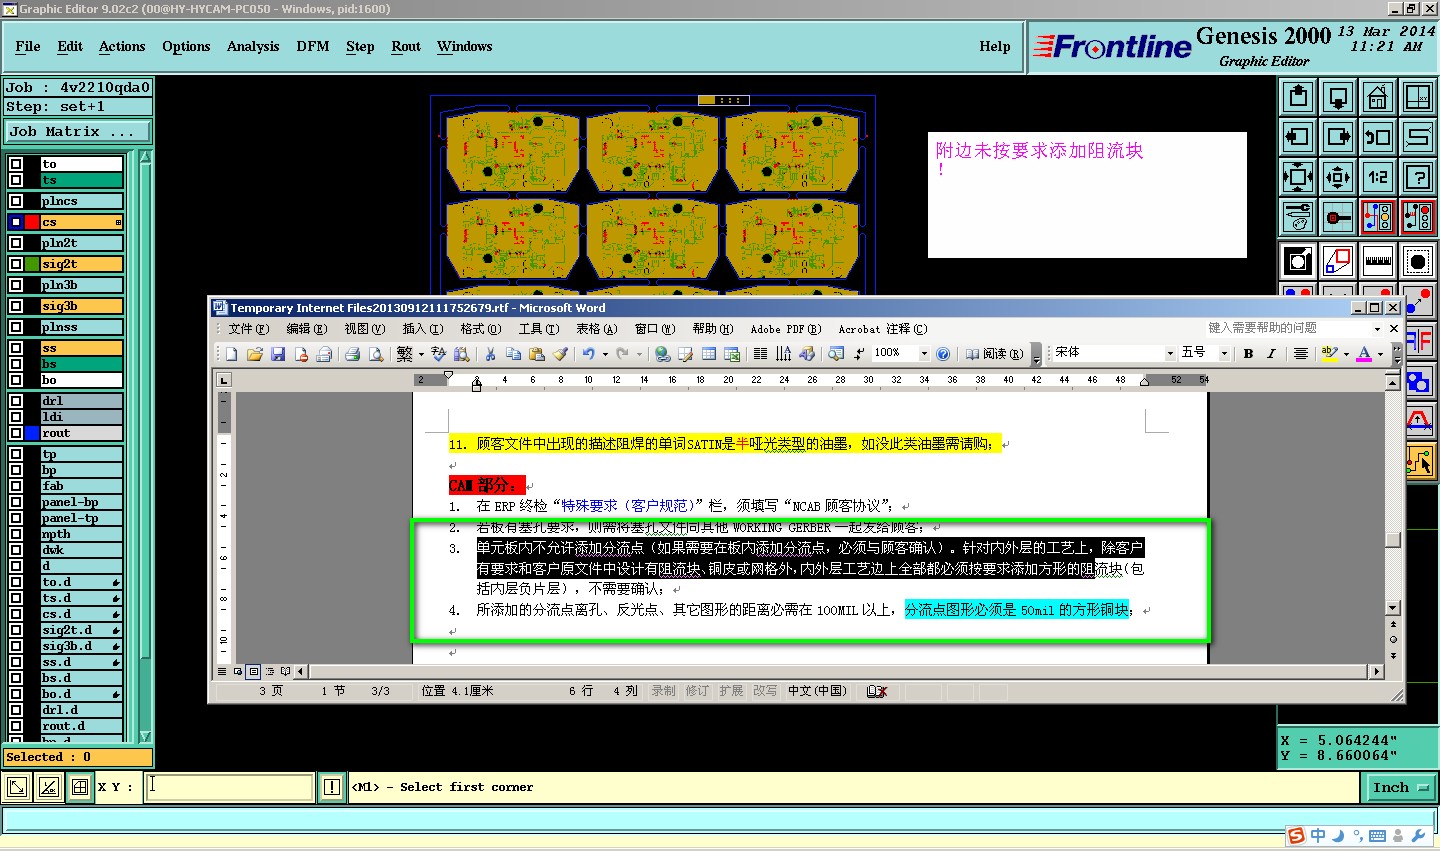Viewport: 1440px width, 851px height.
Task: Click the question mark help icon
Action: tap(1418, 177)
